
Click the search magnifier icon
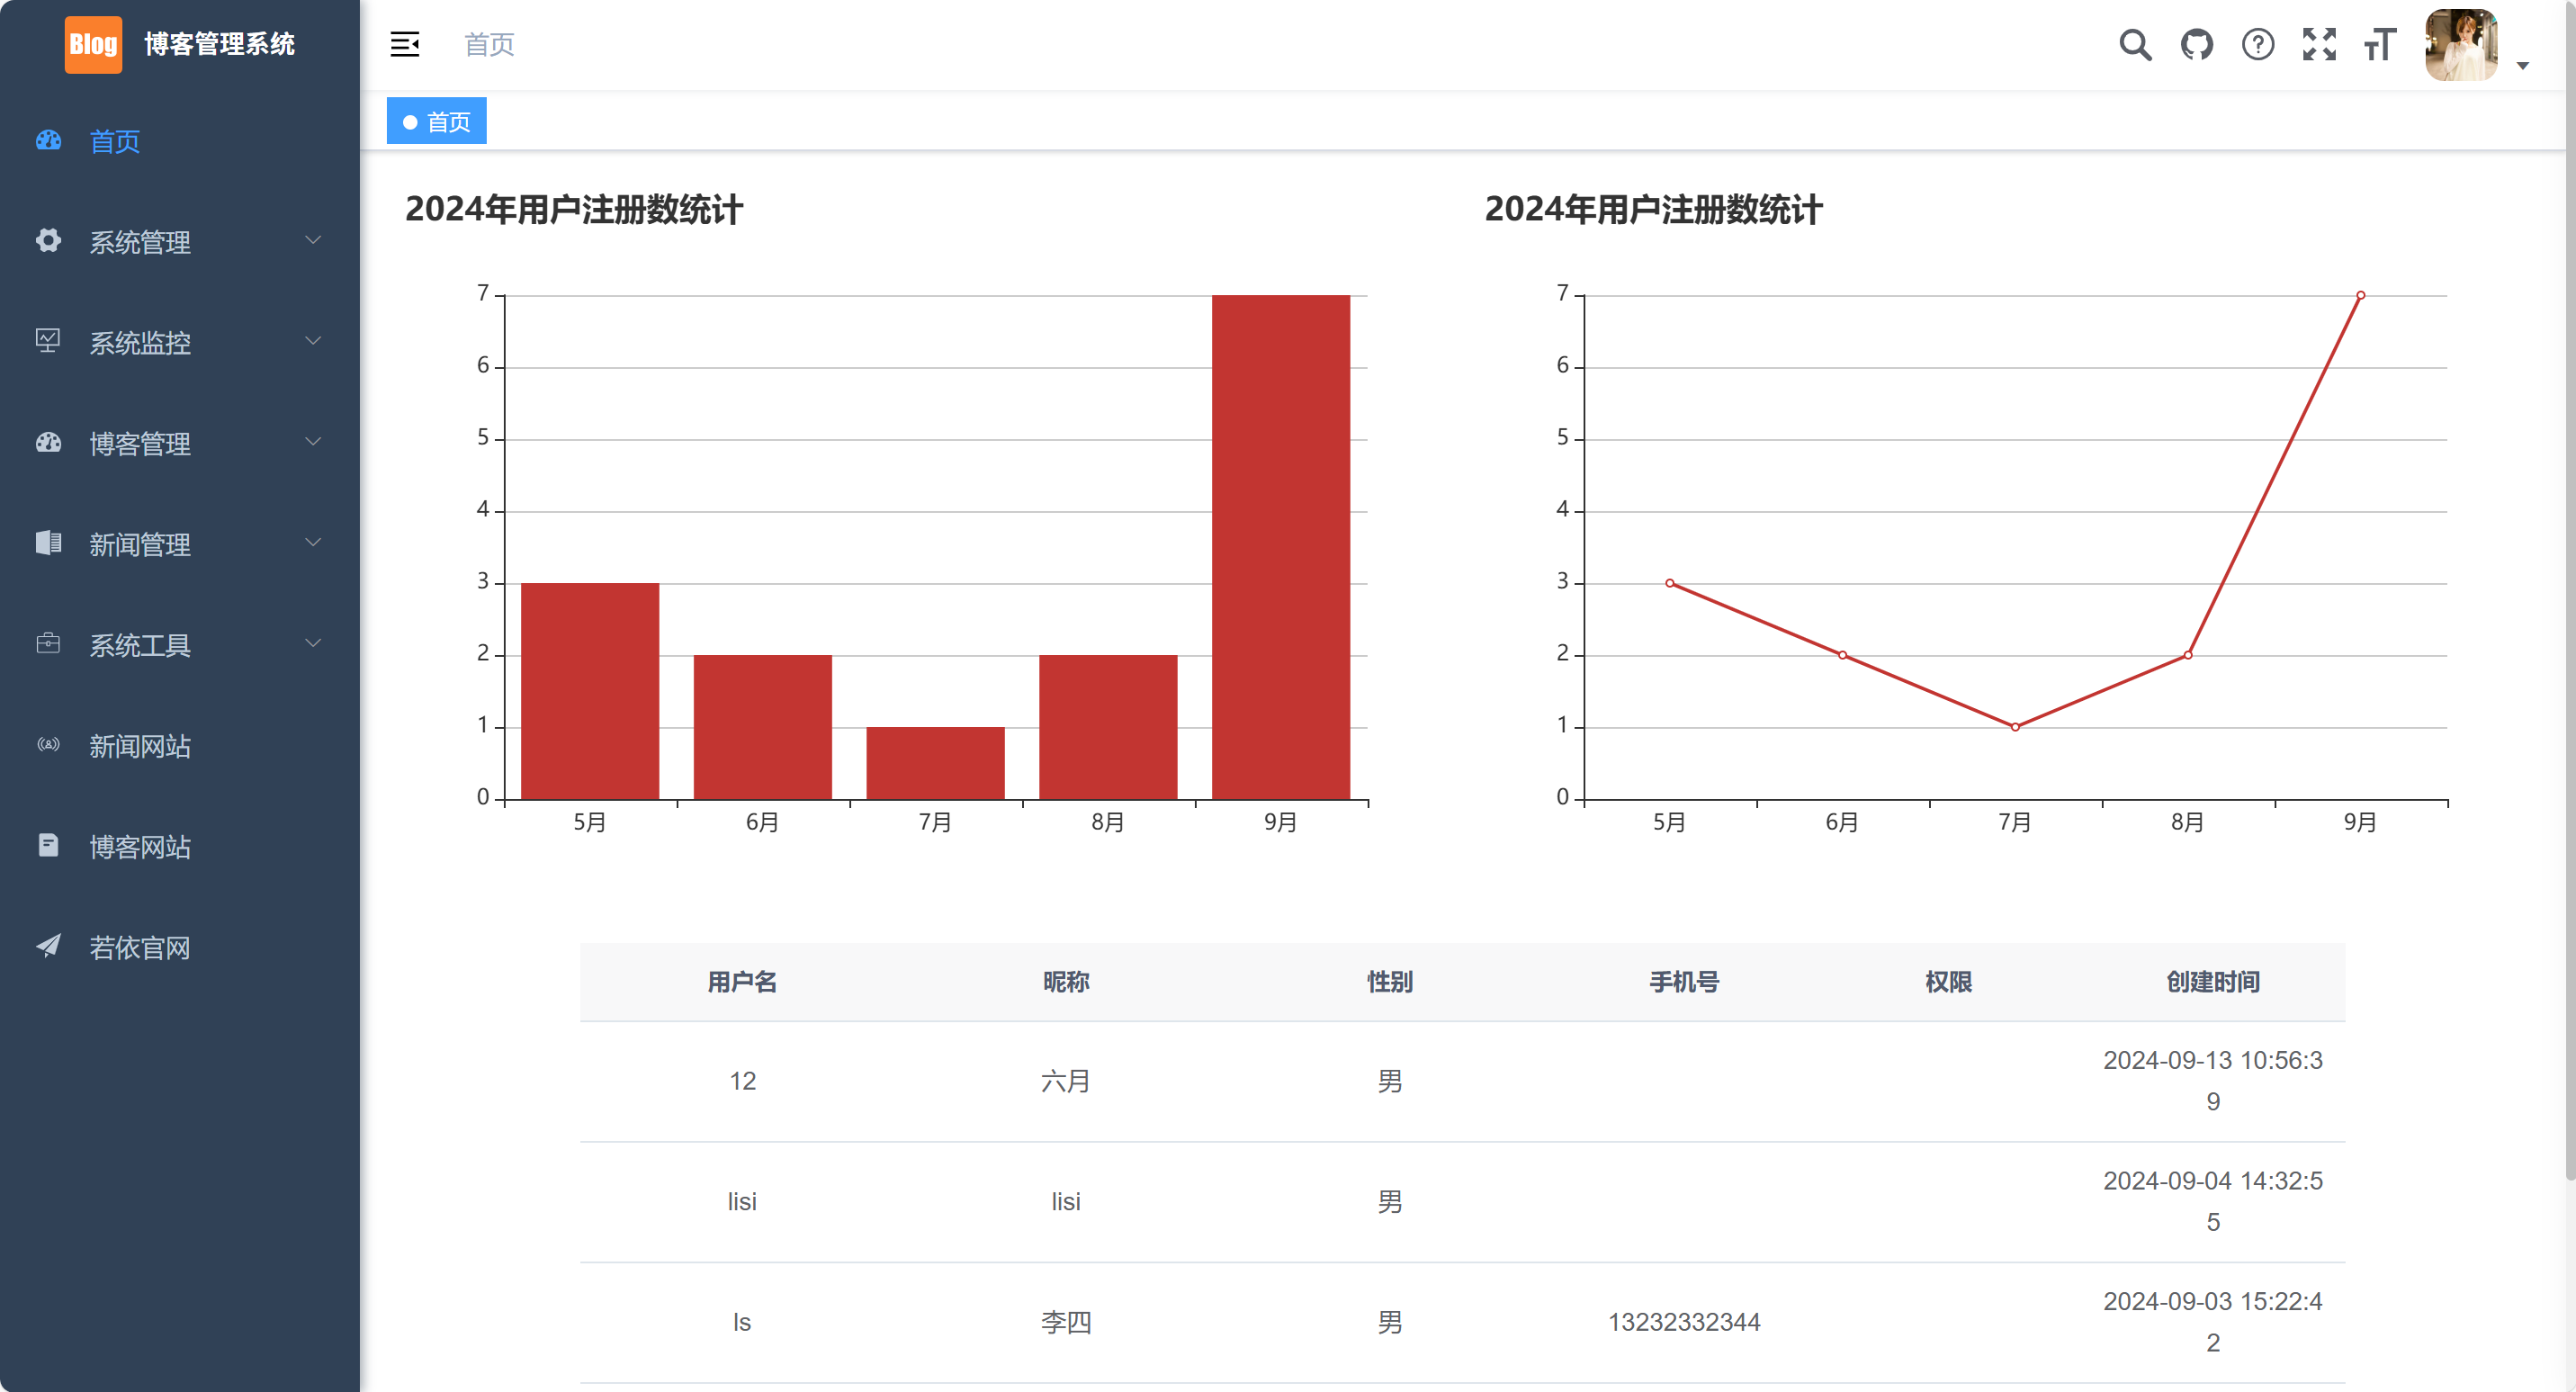2134,45
